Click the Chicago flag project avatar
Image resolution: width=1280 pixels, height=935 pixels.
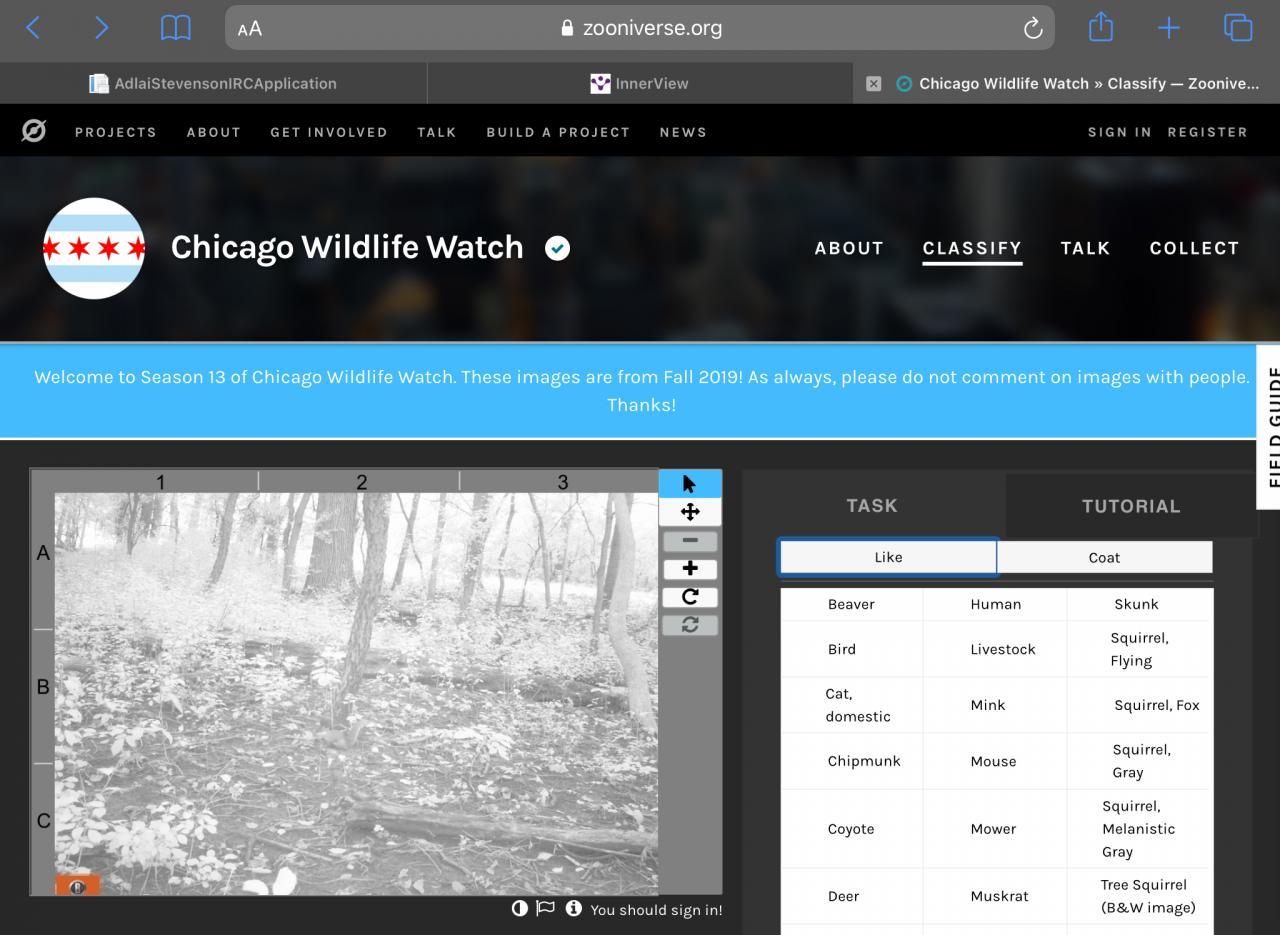[94, 248]
